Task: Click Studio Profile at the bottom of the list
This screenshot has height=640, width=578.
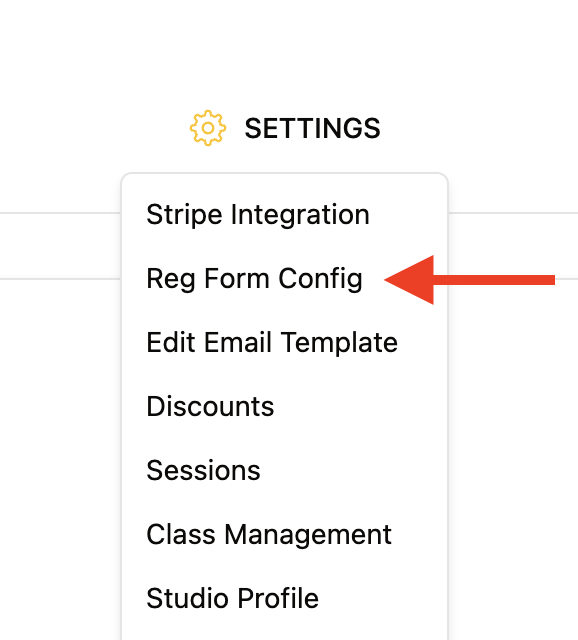Action: [x=233, y=598]
